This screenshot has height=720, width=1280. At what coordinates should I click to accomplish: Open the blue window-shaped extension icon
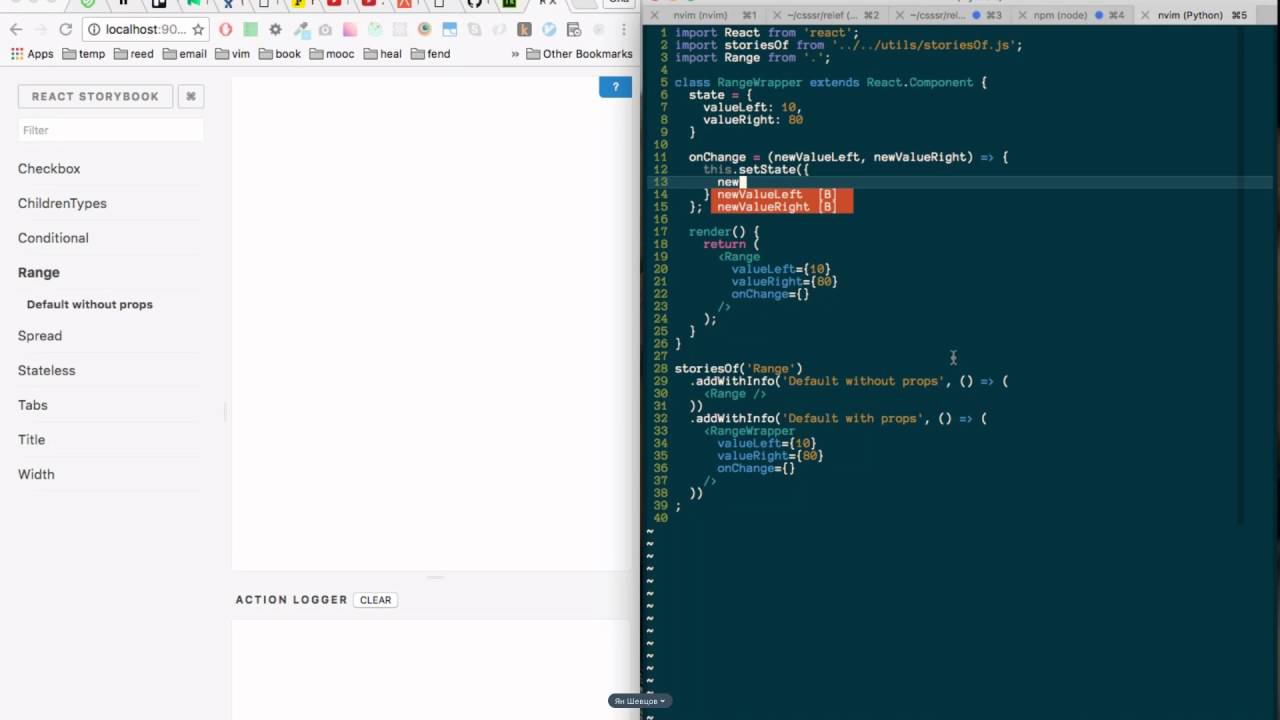tap(449, 30)
